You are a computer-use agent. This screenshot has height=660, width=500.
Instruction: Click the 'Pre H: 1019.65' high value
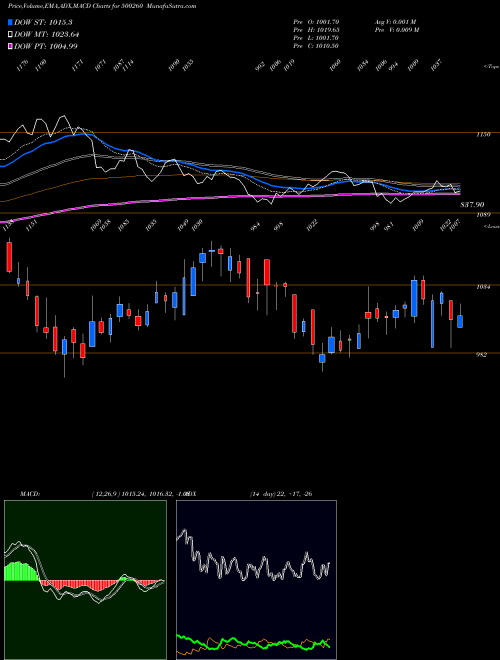316,30
